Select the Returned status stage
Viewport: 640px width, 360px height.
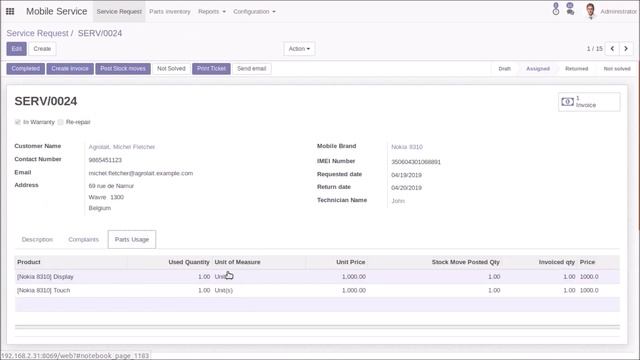click(576, 69)
